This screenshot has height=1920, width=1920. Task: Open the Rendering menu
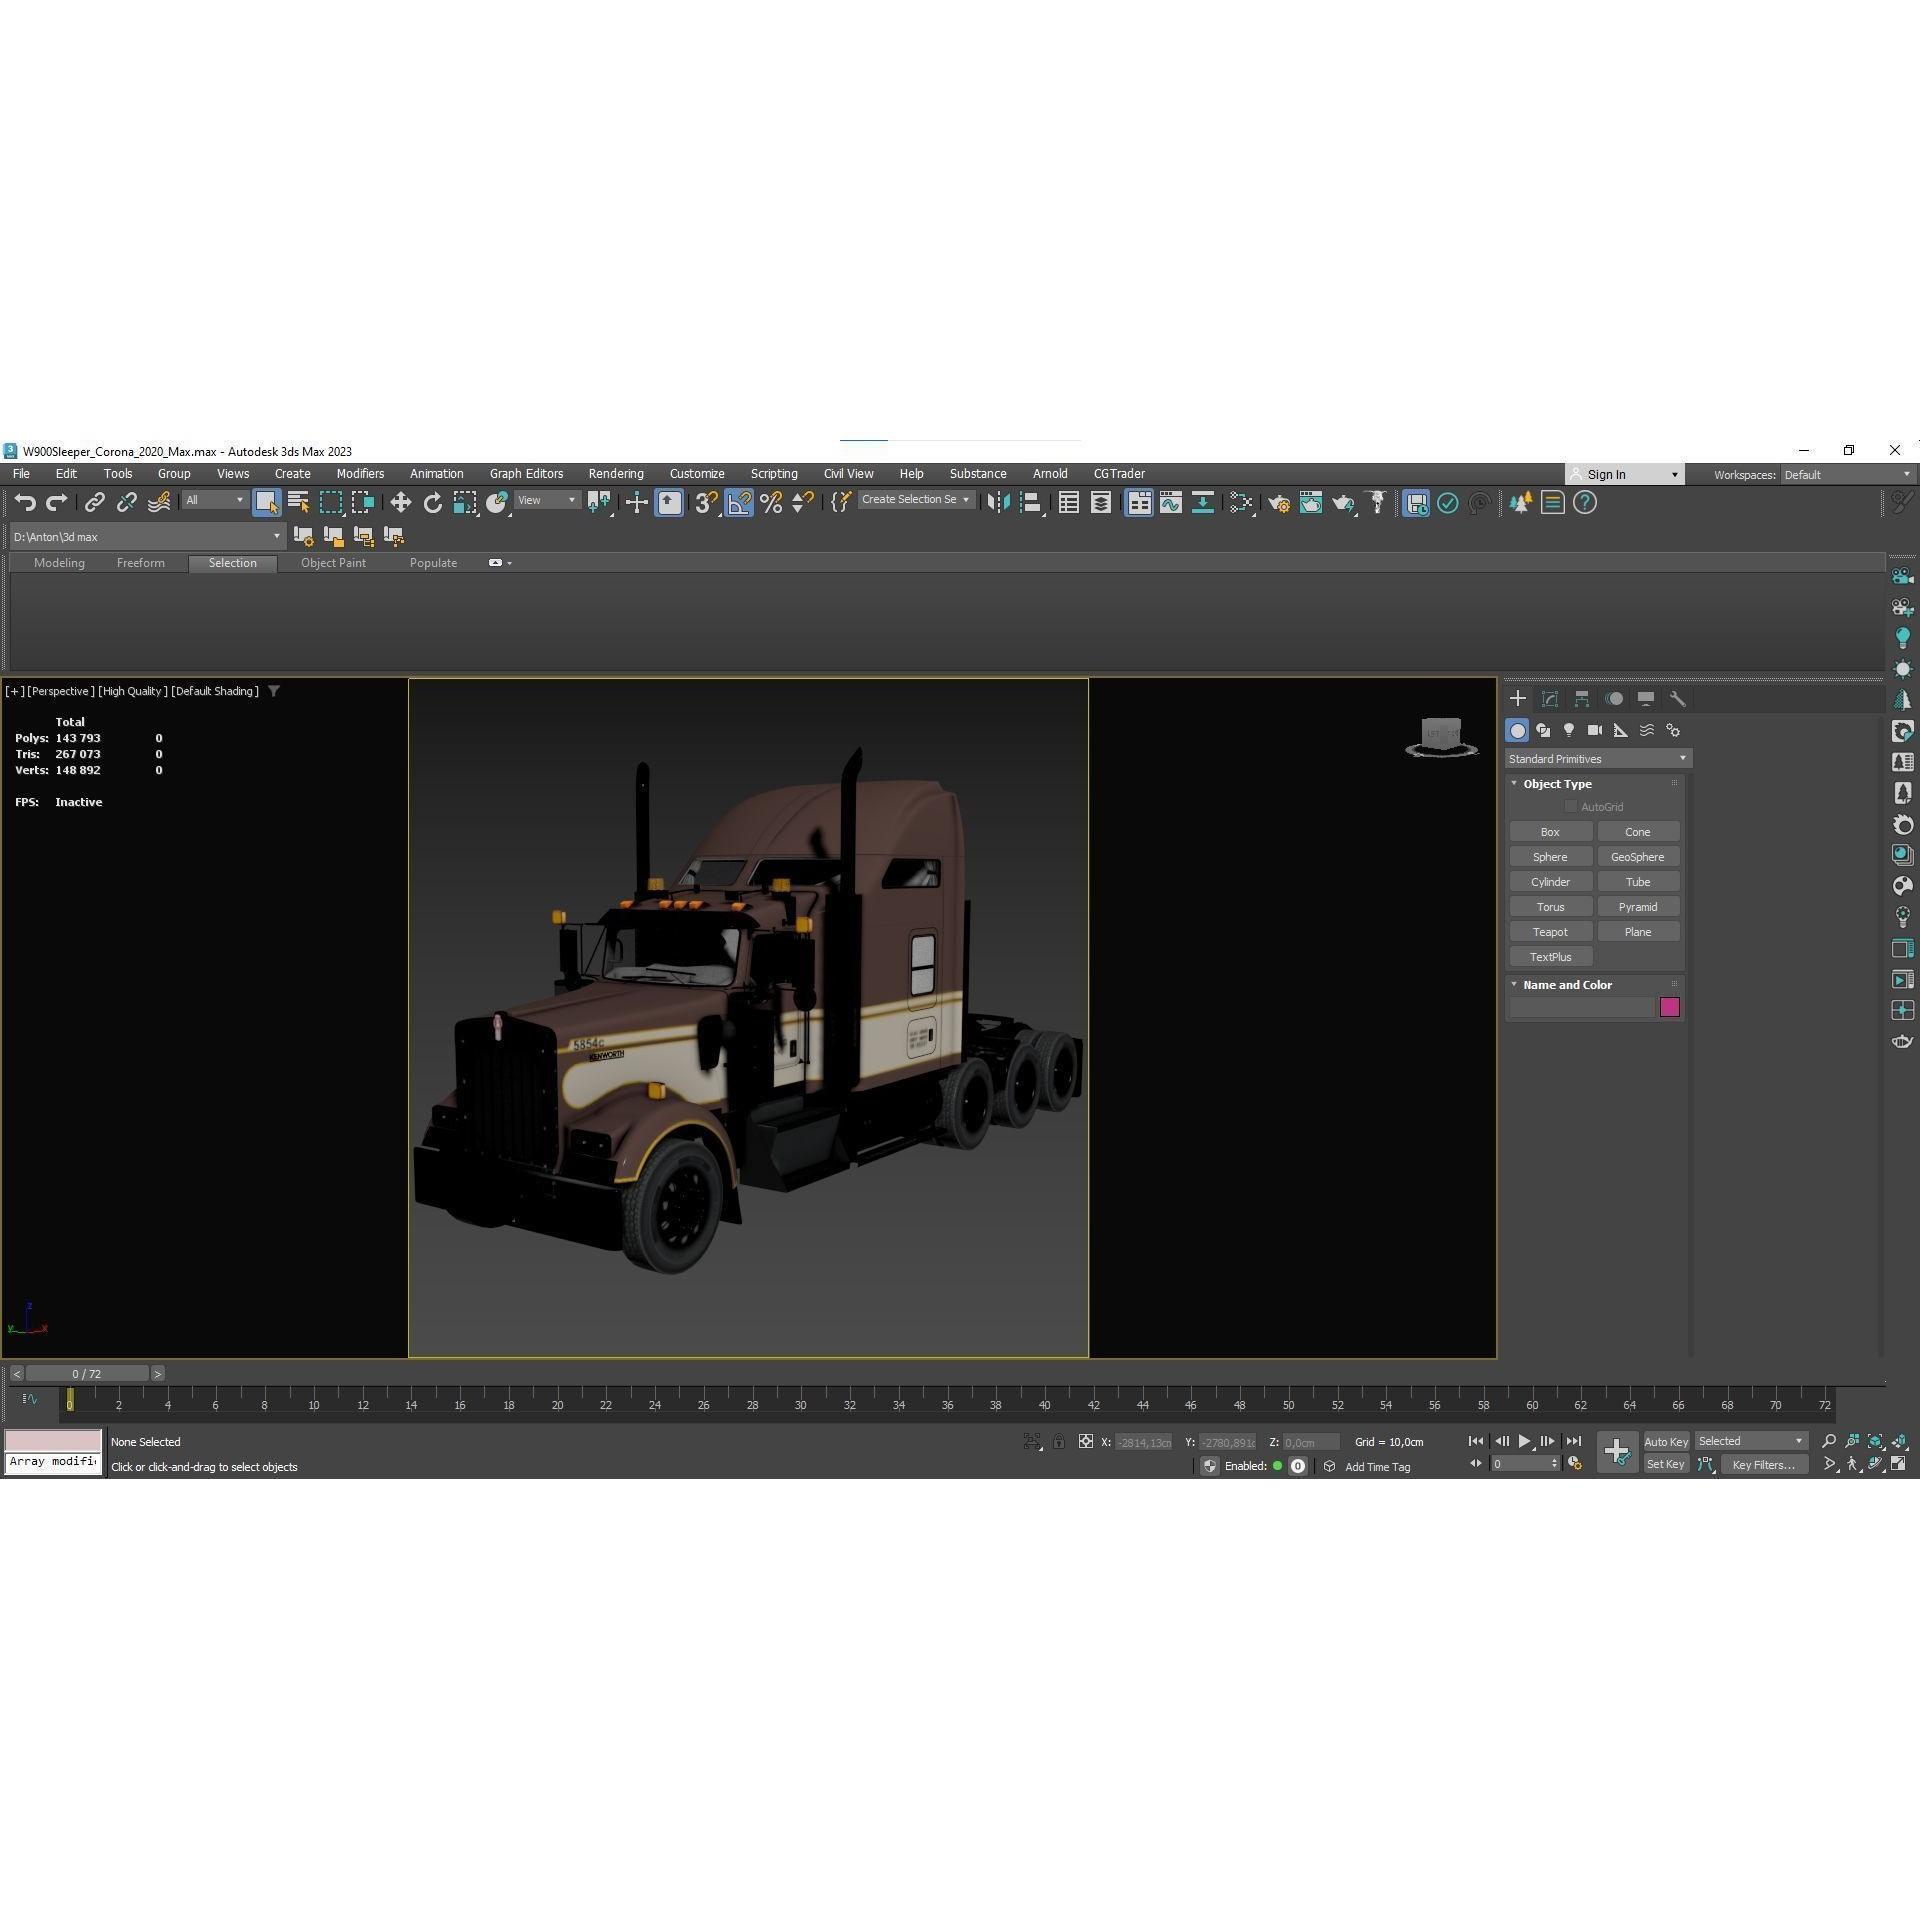pyautogui.click(x=616, y=473)
